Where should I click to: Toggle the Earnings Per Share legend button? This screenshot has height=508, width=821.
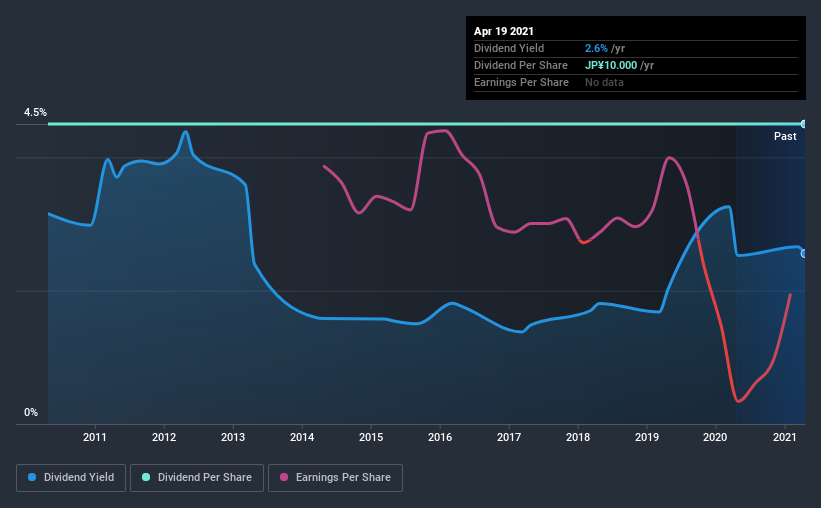coord(335,478)
